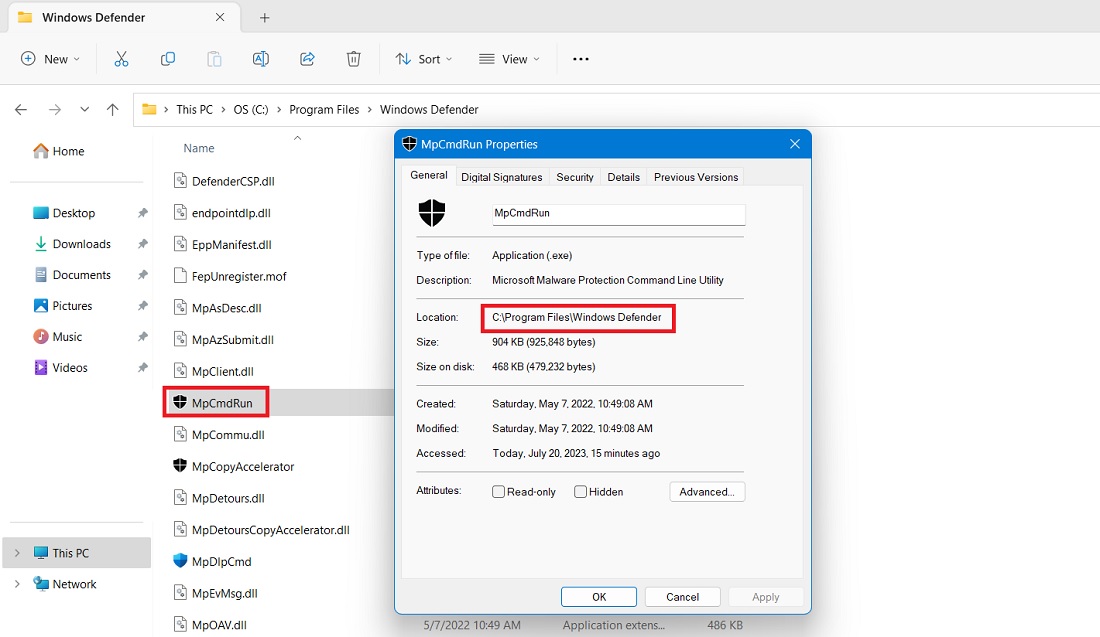Open the See more toolbar menu

tap(580, 59)
